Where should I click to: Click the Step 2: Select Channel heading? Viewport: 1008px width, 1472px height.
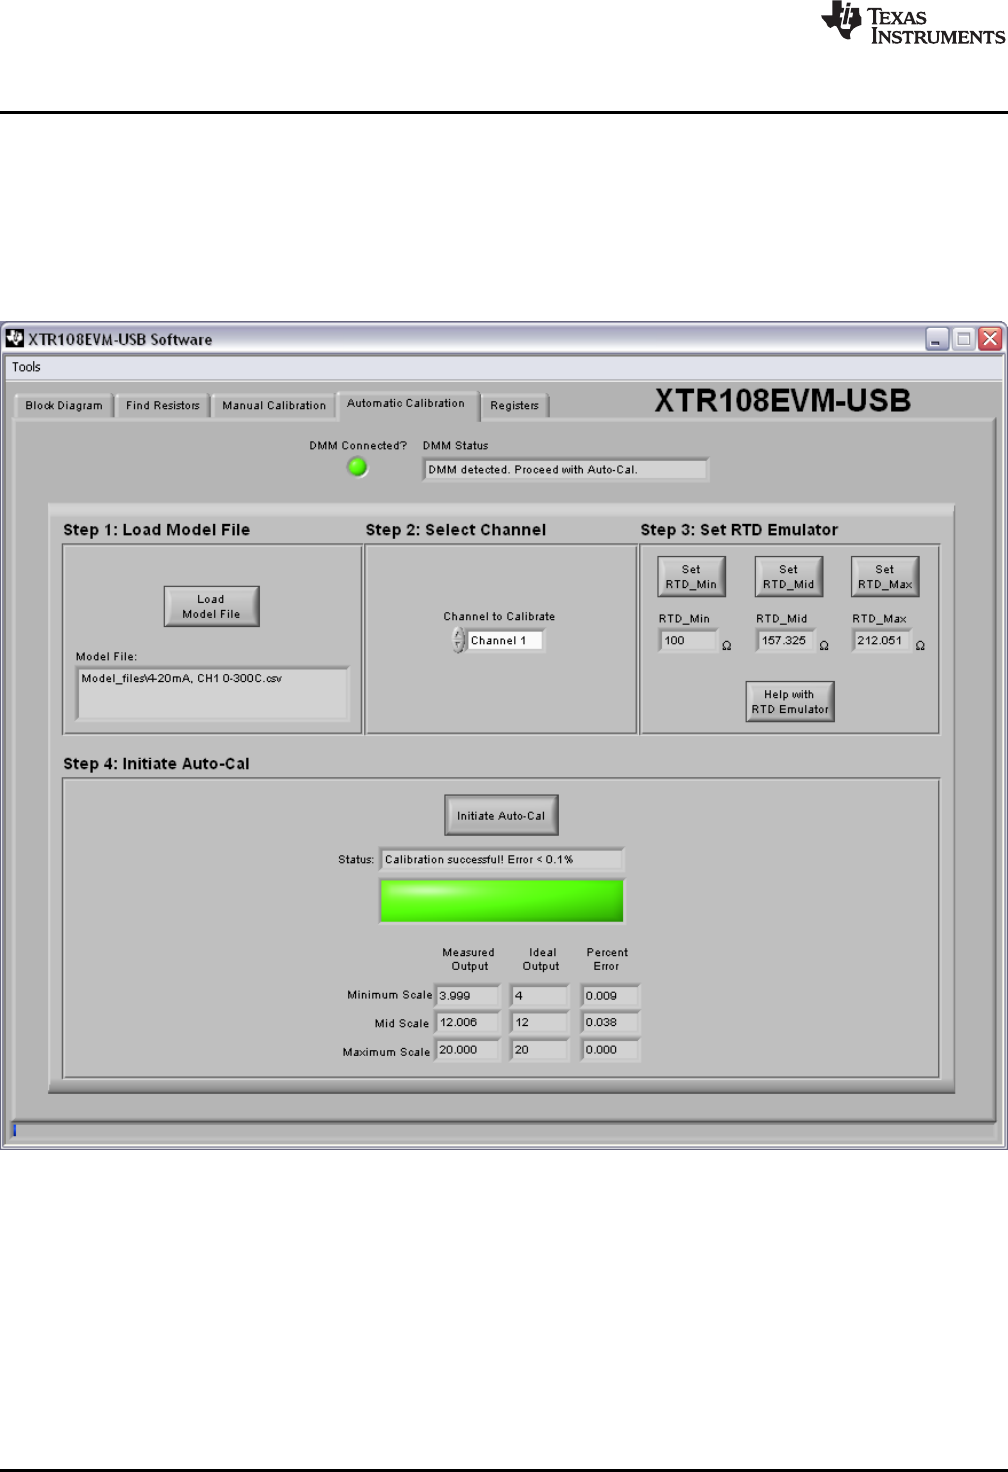(x=456, y=529)
